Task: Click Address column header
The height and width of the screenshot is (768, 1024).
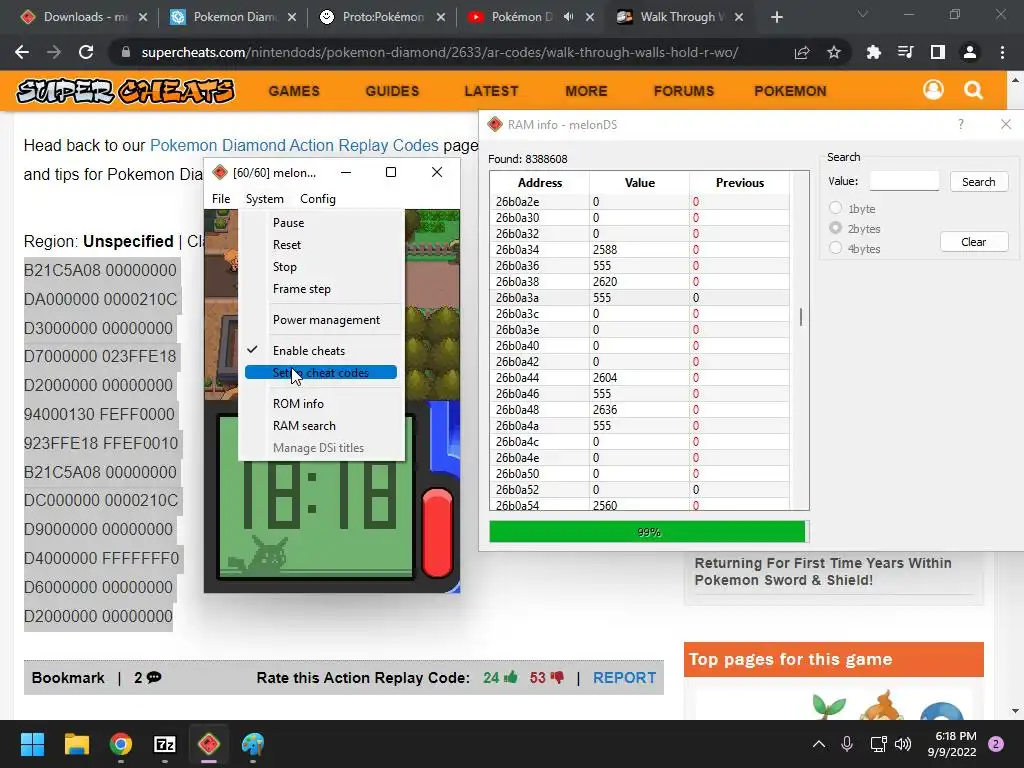Action: coord(539,183)
